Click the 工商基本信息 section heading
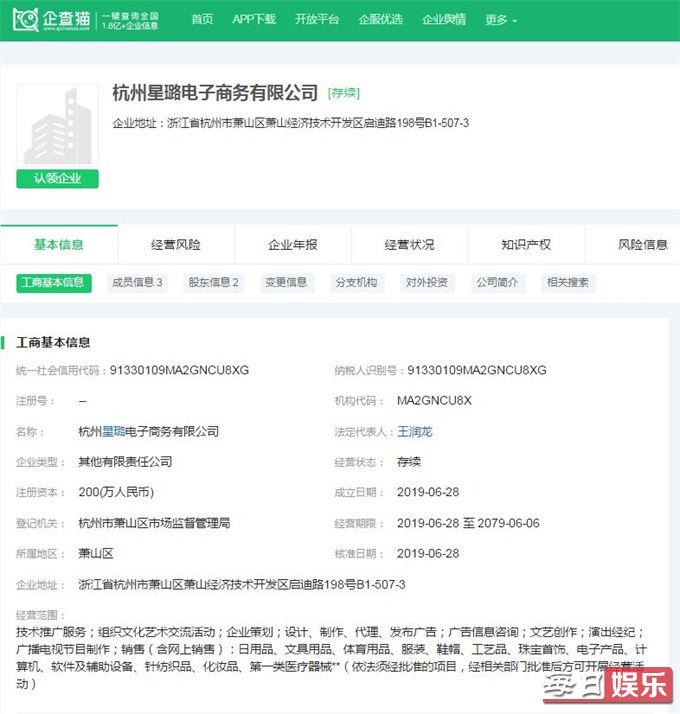 (53, 342)
